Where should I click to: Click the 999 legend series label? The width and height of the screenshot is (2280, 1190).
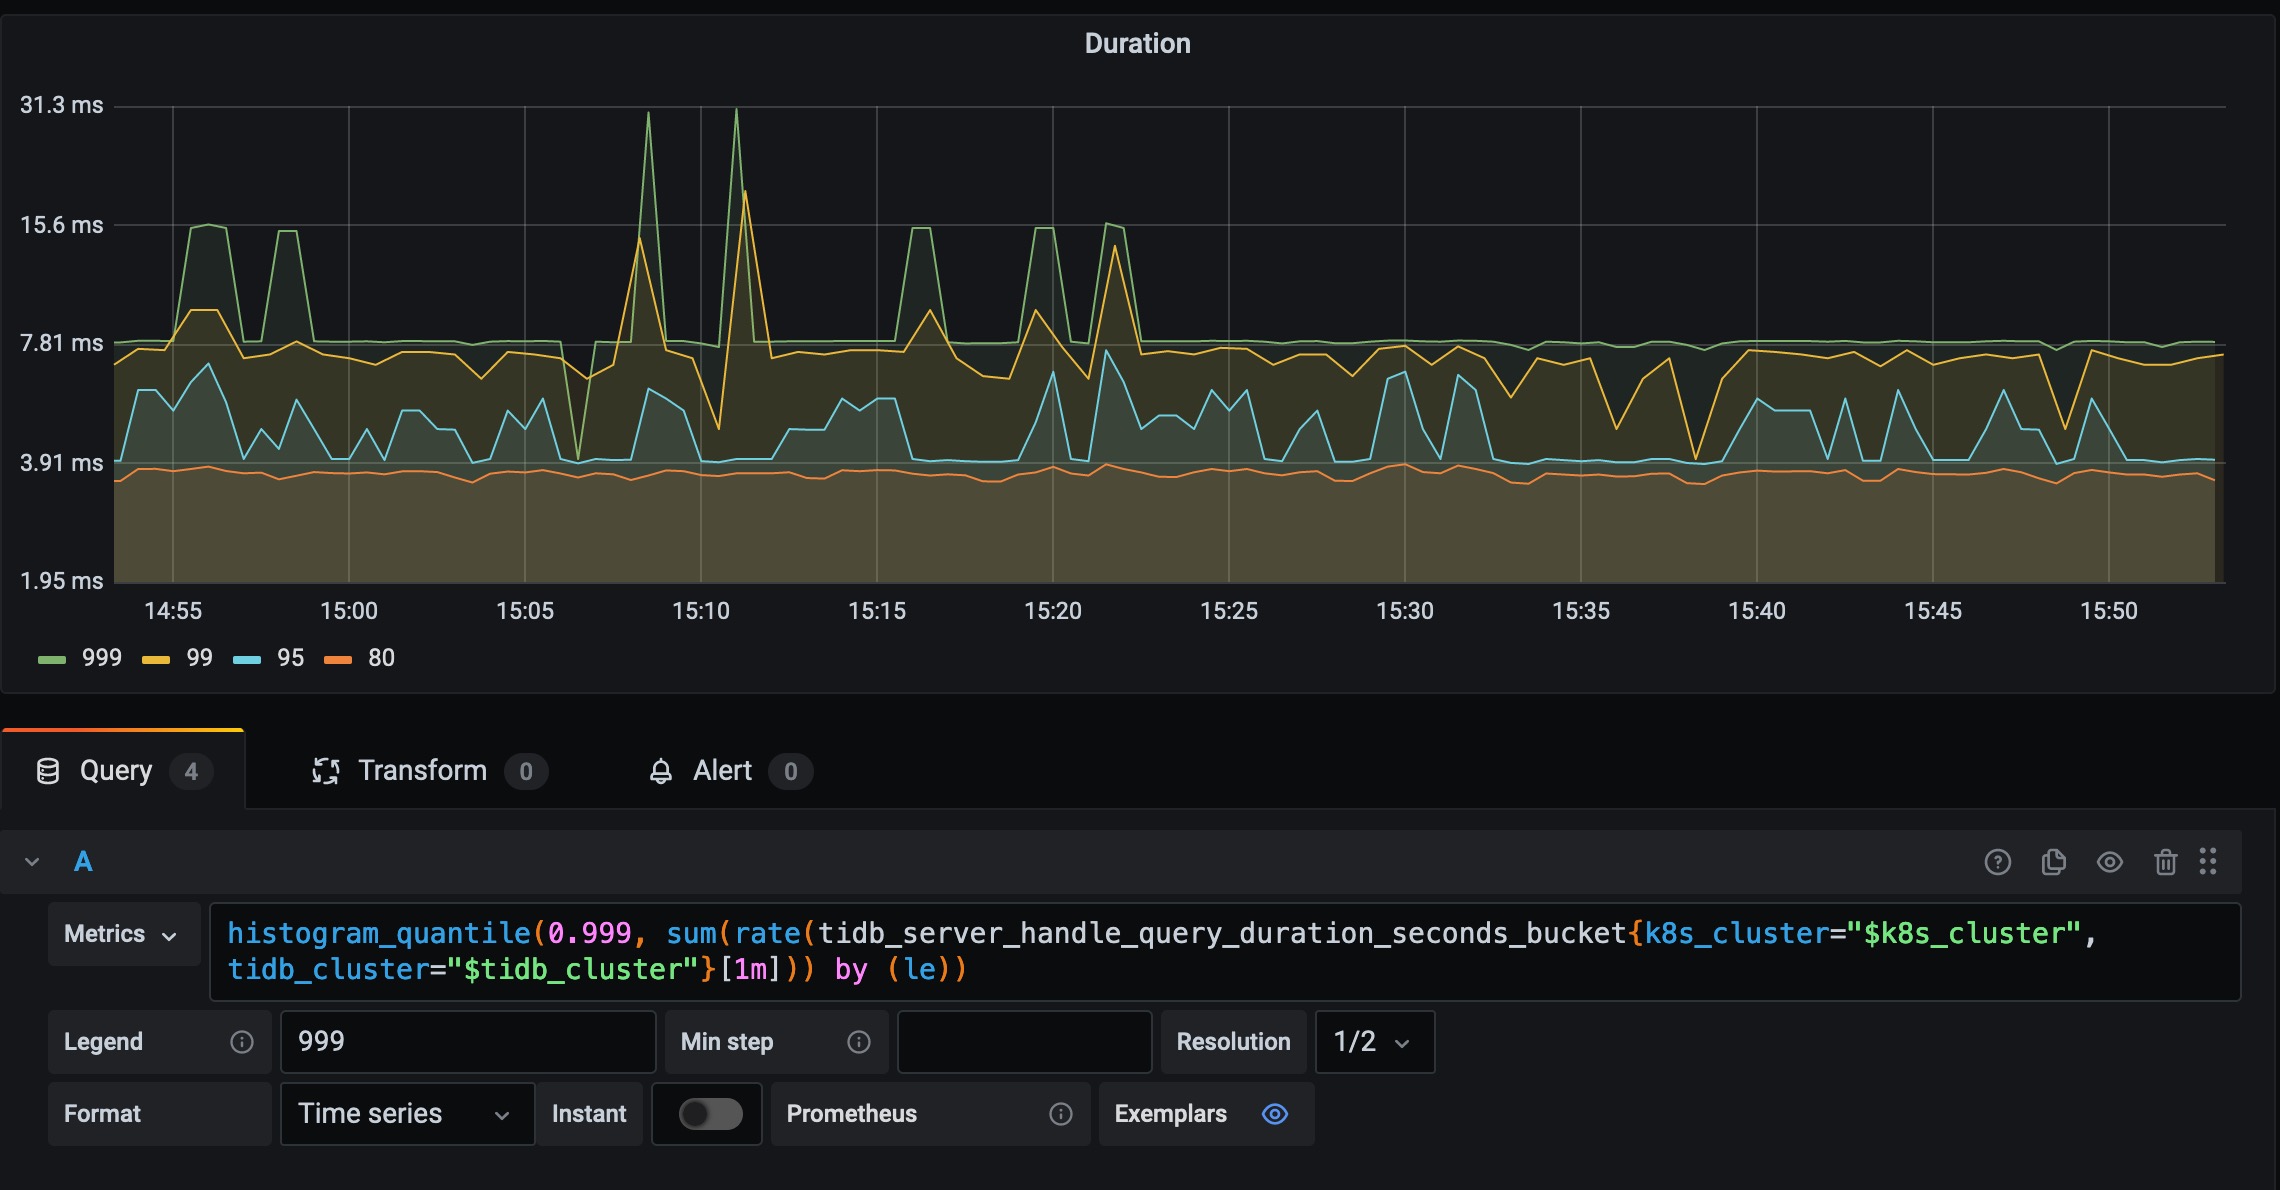coord(101,658)
